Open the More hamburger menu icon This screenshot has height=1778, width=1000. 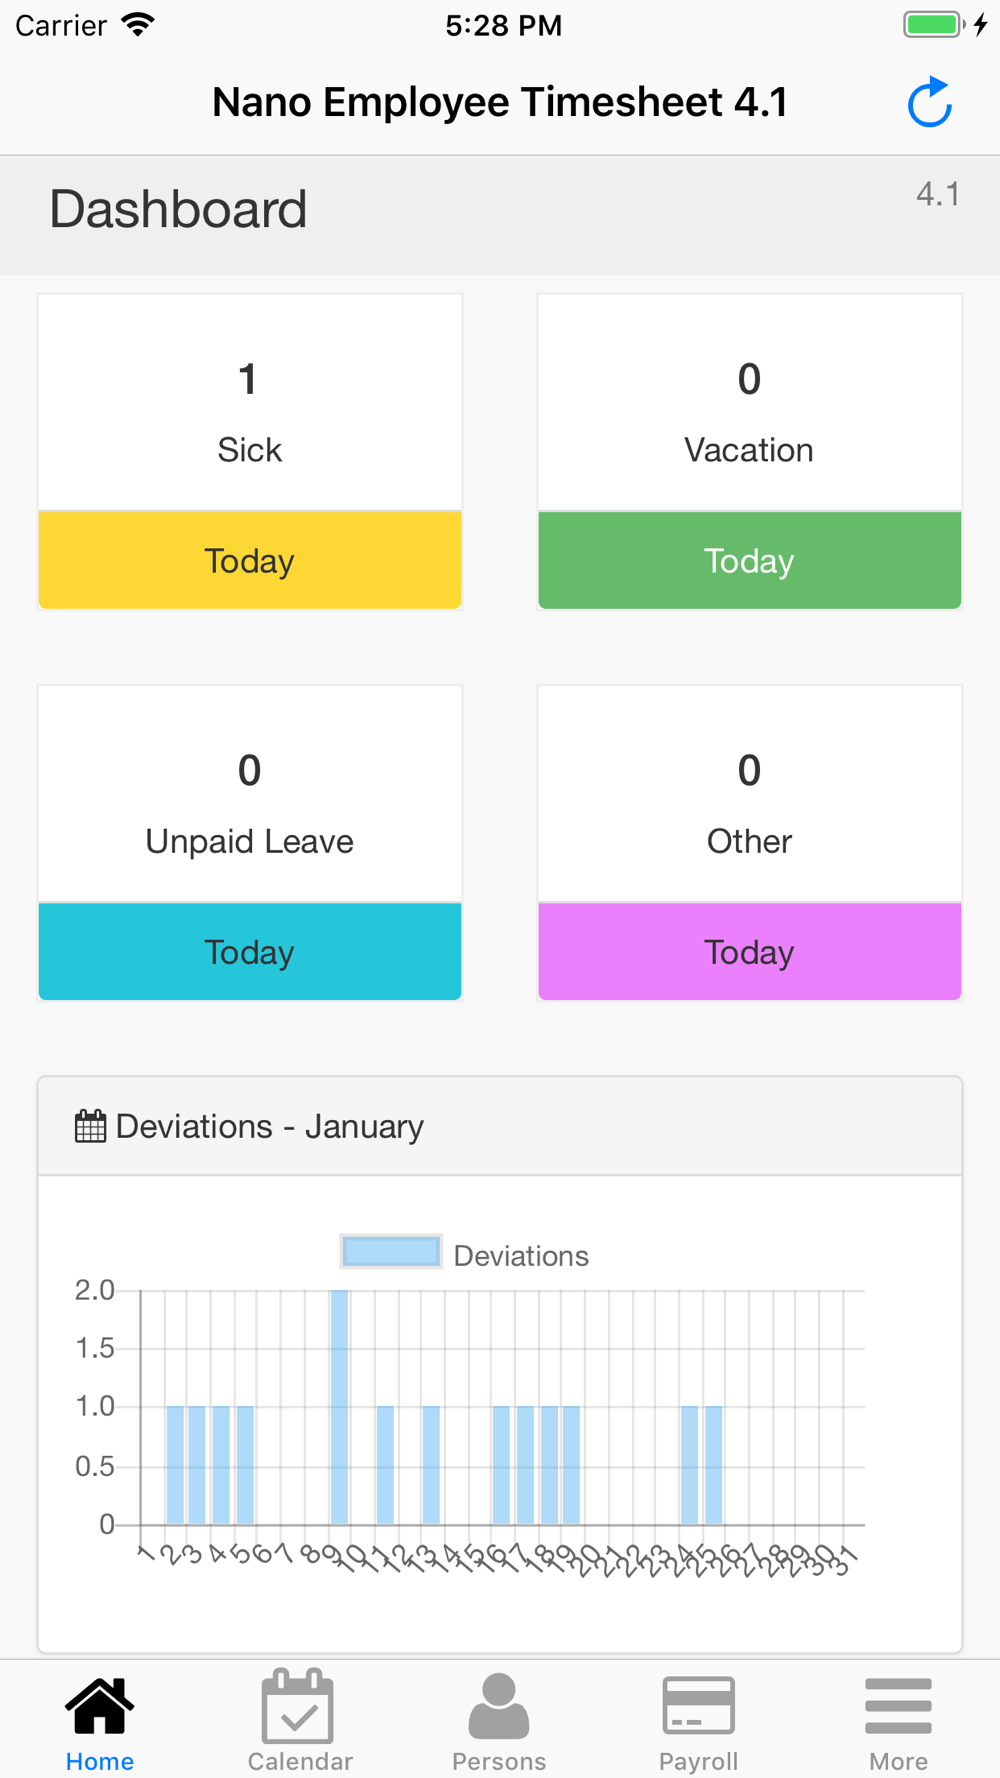[898, 1705]
